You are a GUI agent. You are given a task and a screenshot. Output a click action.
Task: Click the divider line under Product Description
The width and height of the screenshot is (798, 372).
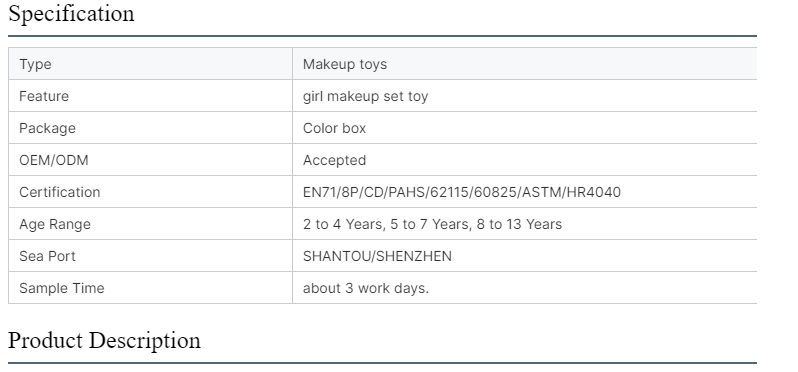point(382,363)
